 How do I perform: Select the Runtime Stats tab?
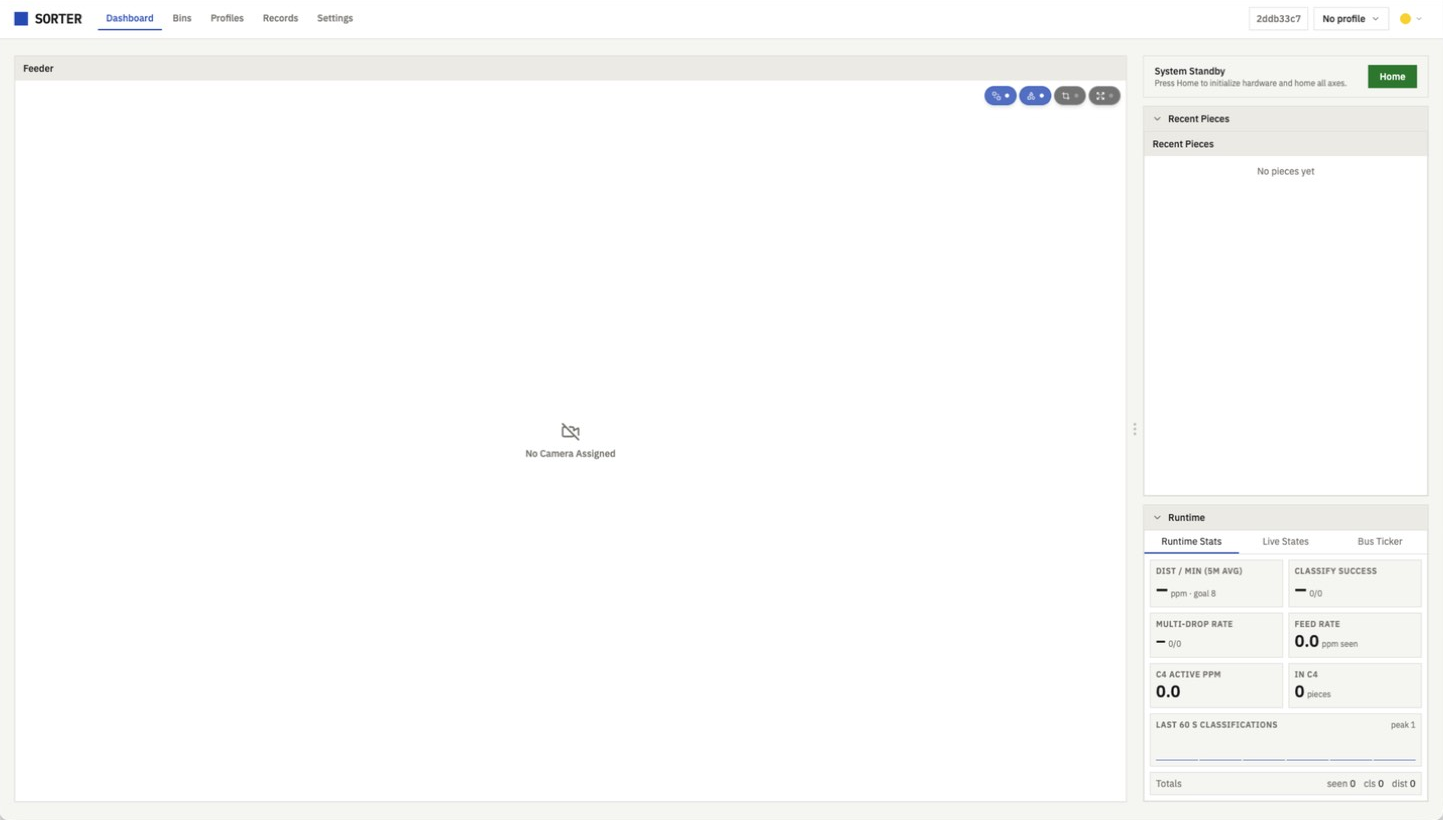pyautogui.click(x=1191, y=541)
